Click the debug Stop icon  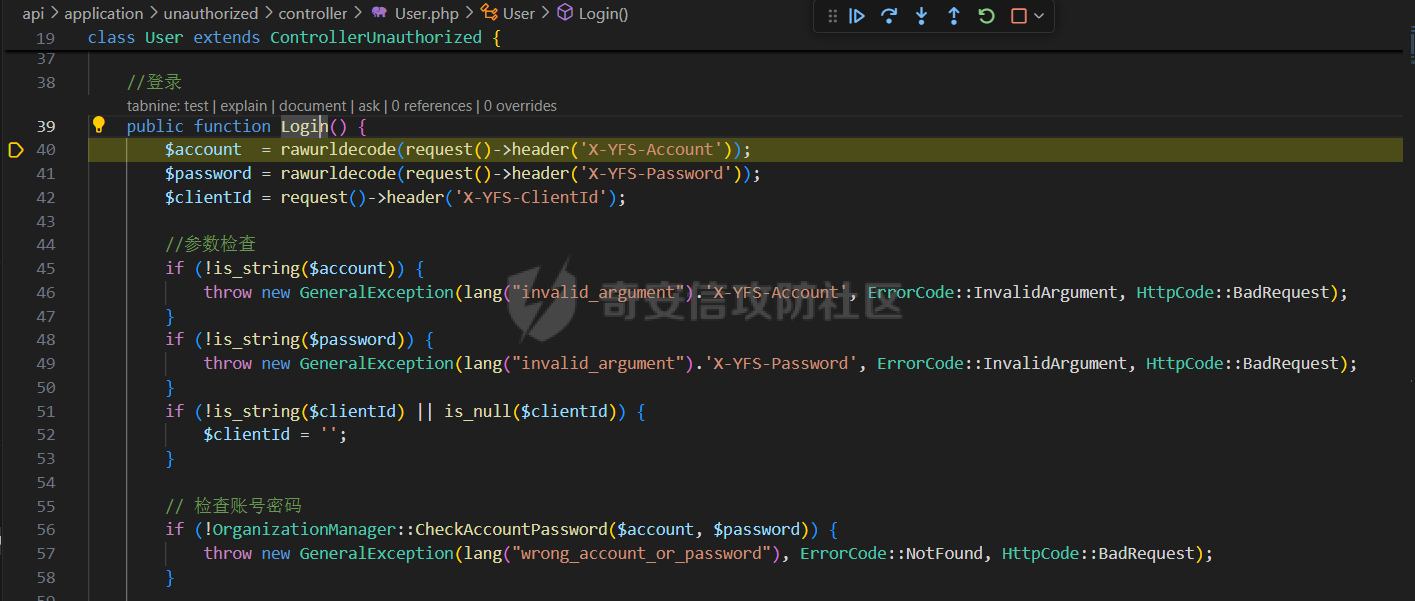pyautogui.click(x=1019, y=16)
